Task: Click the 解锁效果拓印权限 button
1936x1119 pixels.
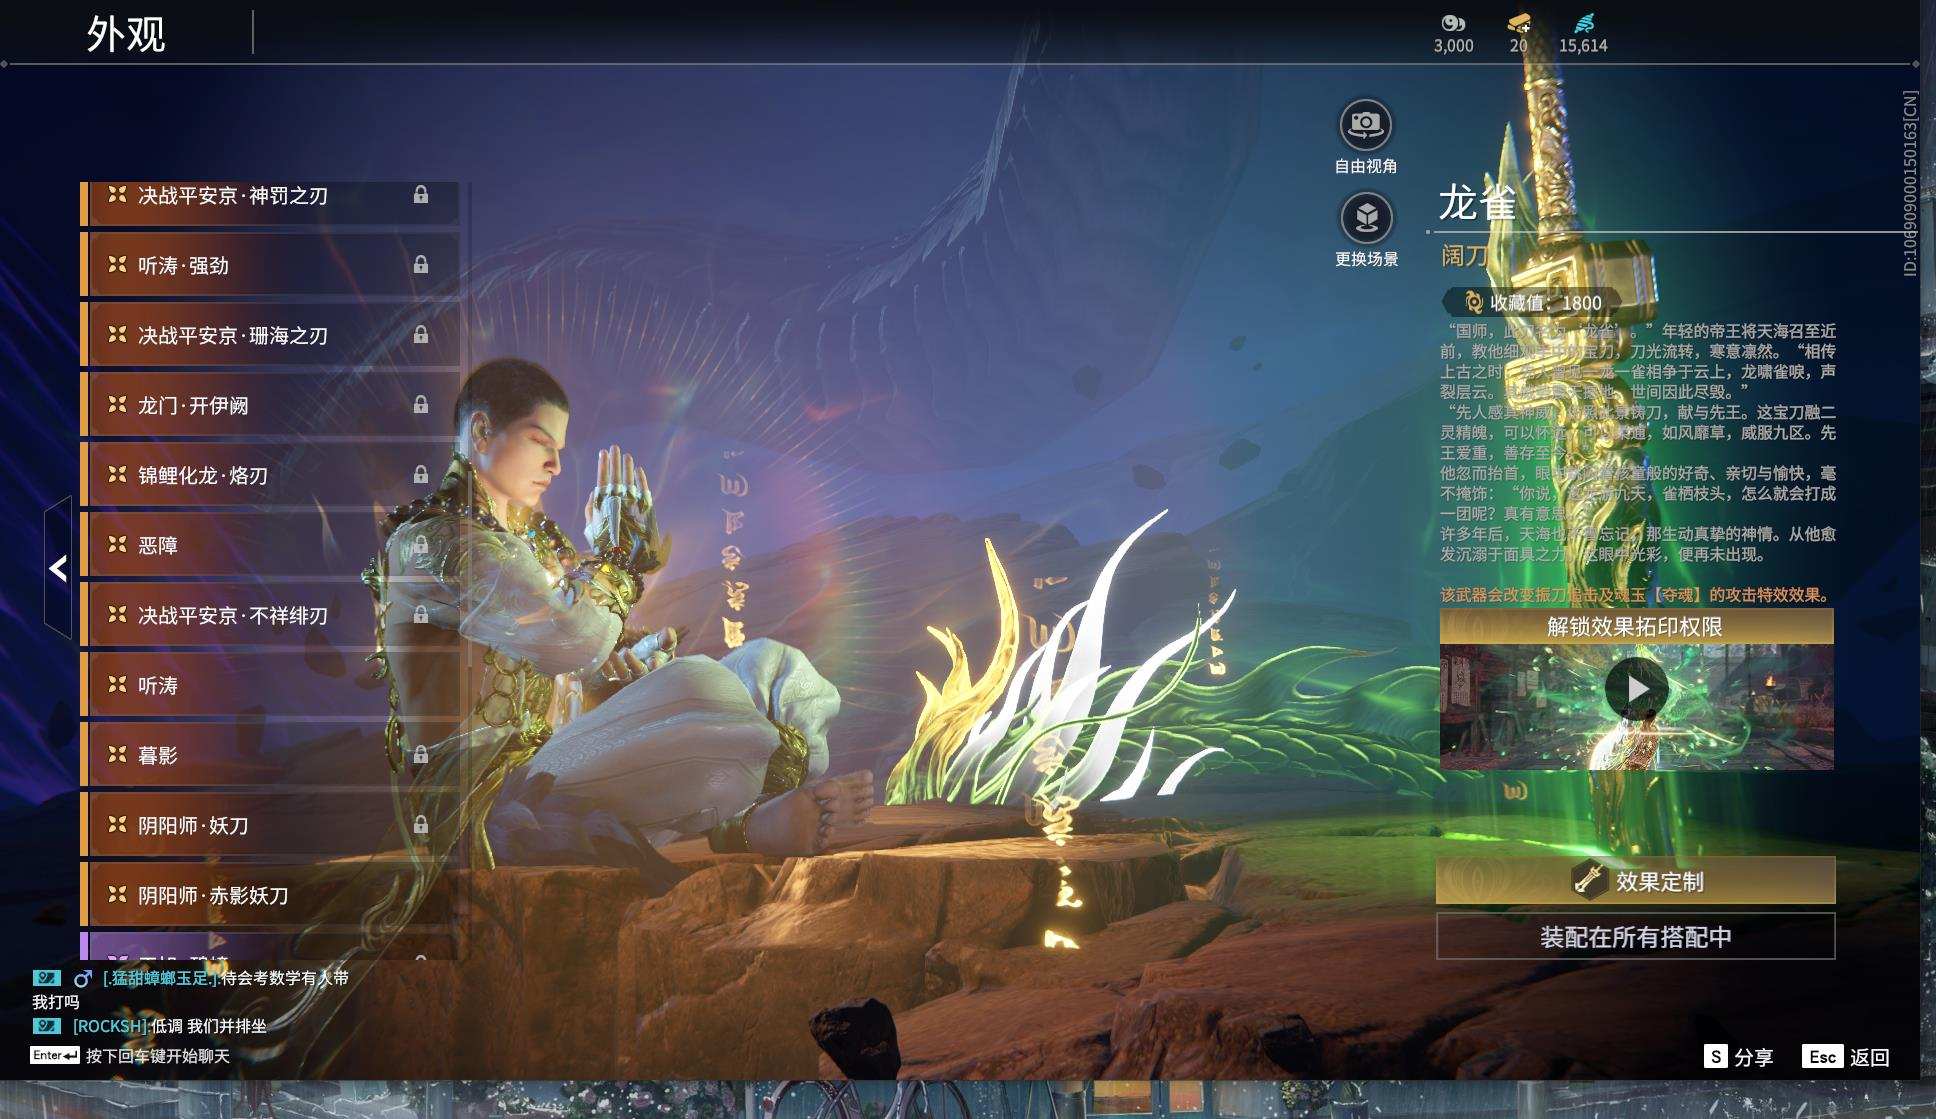Action: tap(1636, 627)
